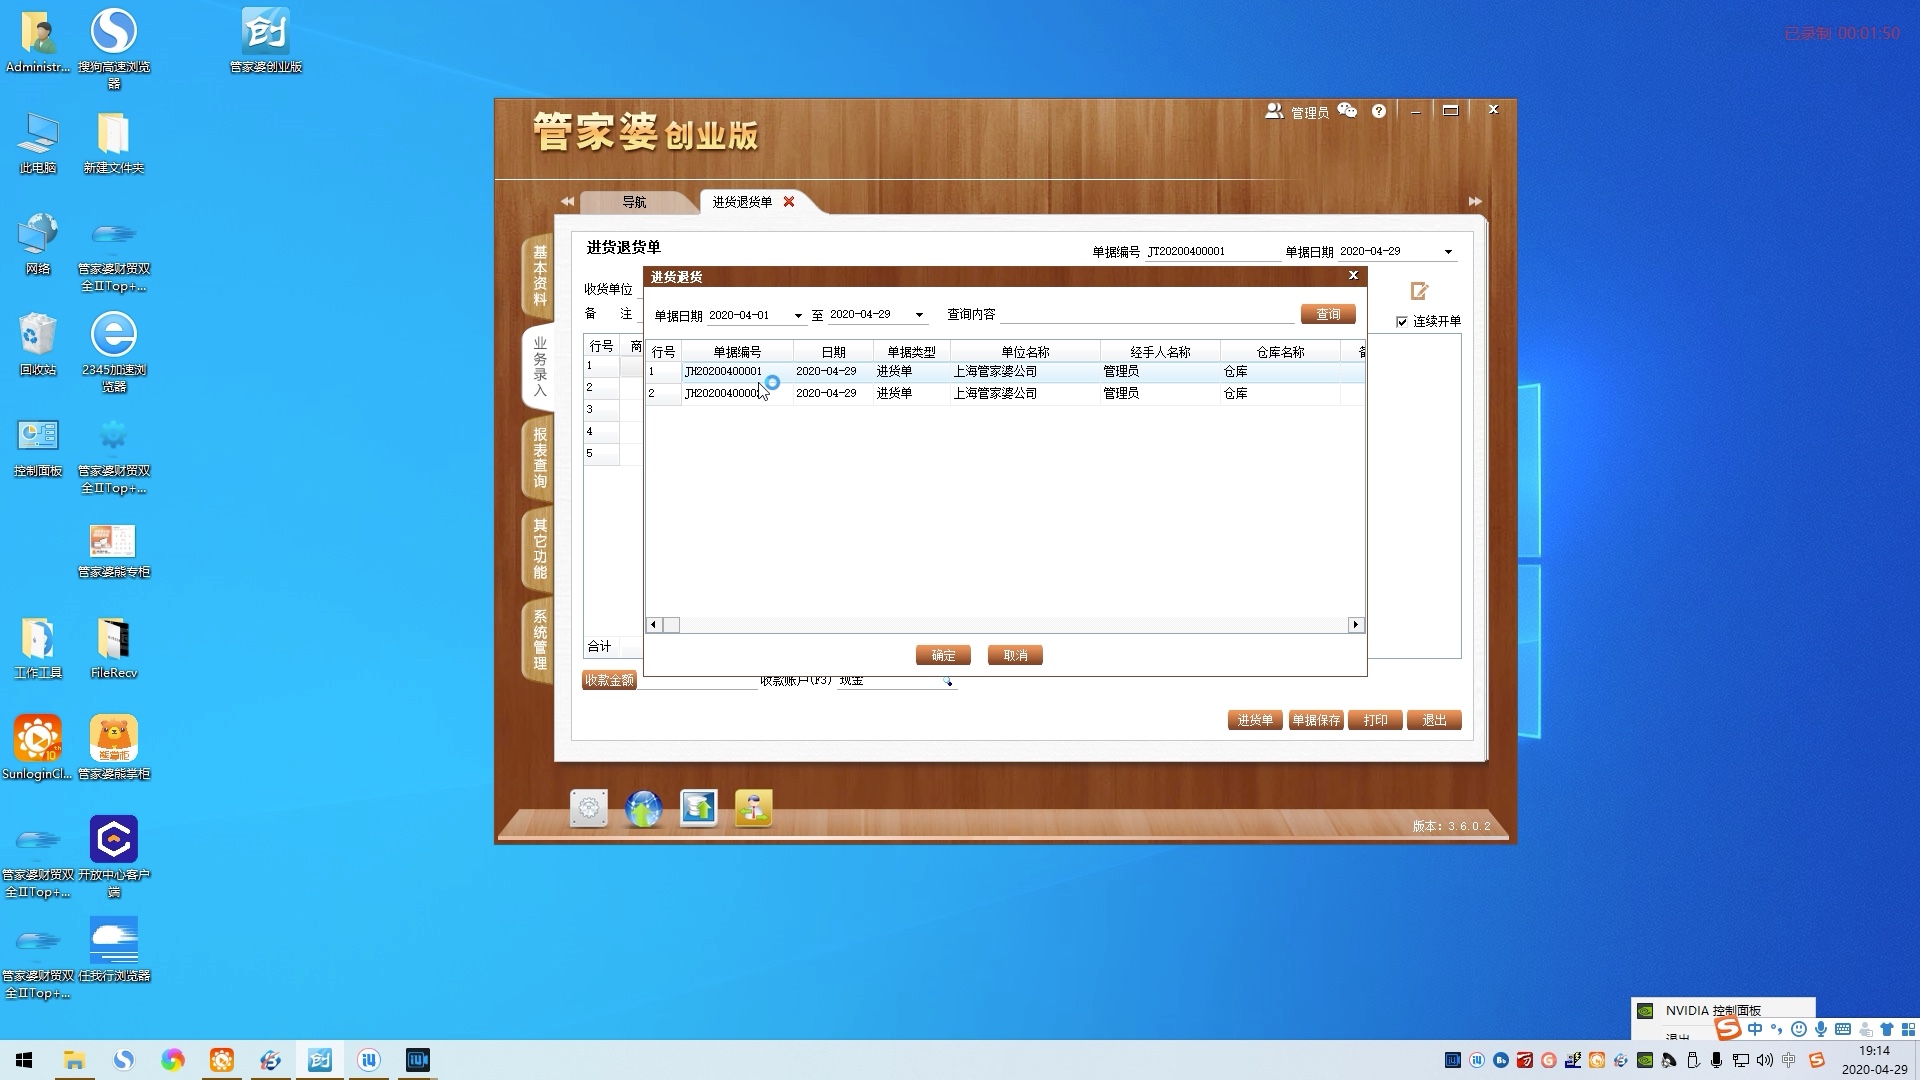Open 回收站 recycle bin icon
The image size is (1920, 1080).
pos(38,345)
